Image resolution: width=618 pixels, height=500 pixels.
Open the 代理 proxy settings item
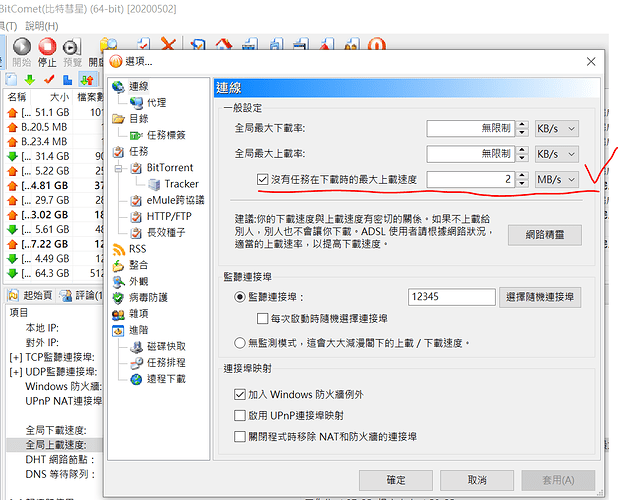156,102
